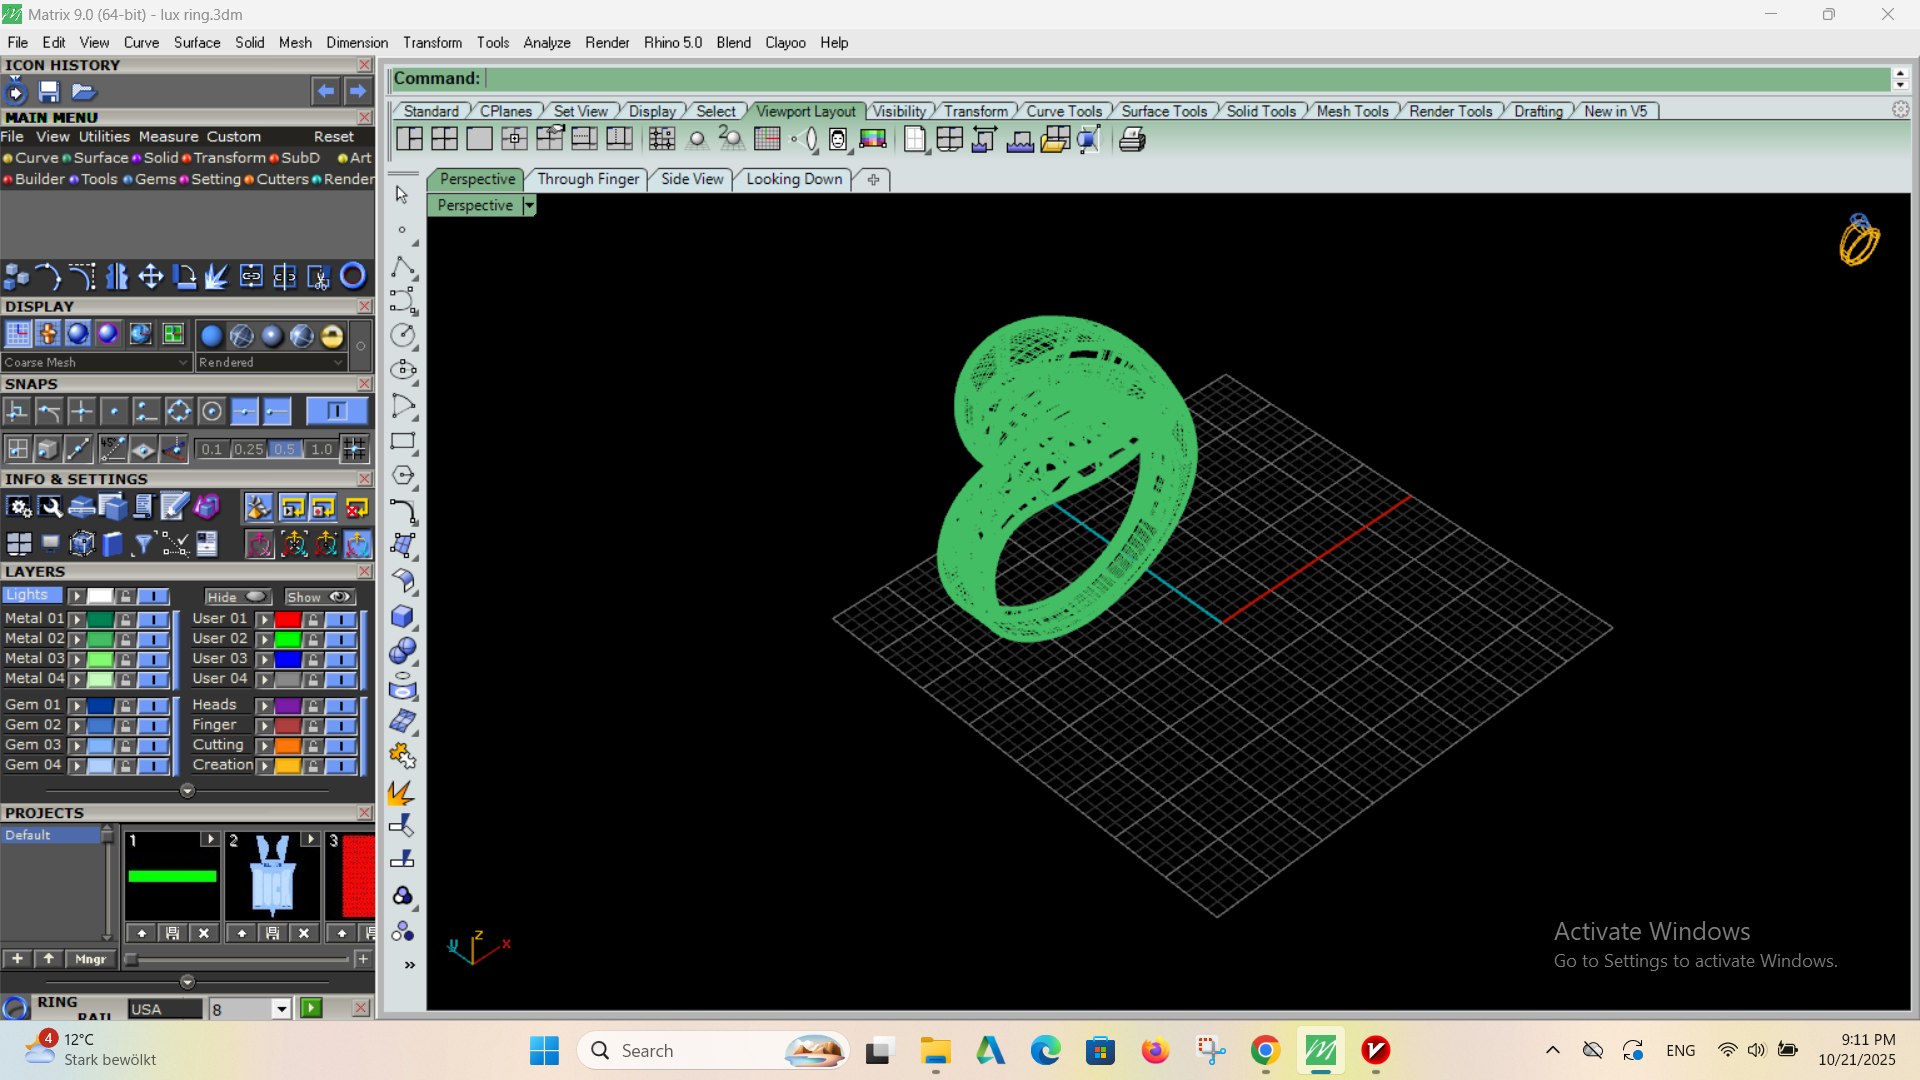The height and width of the screenshot is (1080, 1920).
Task: Click the gold metal render sphere icon
Action: pos(332,336)
